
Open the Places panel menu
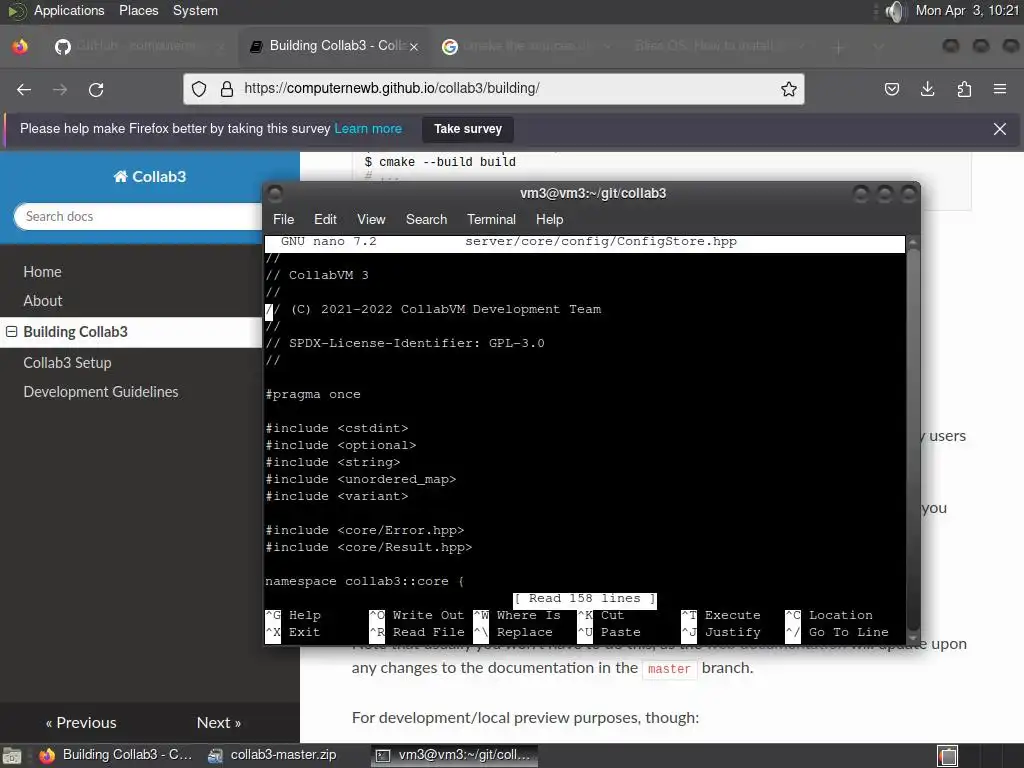coord(138,10)
